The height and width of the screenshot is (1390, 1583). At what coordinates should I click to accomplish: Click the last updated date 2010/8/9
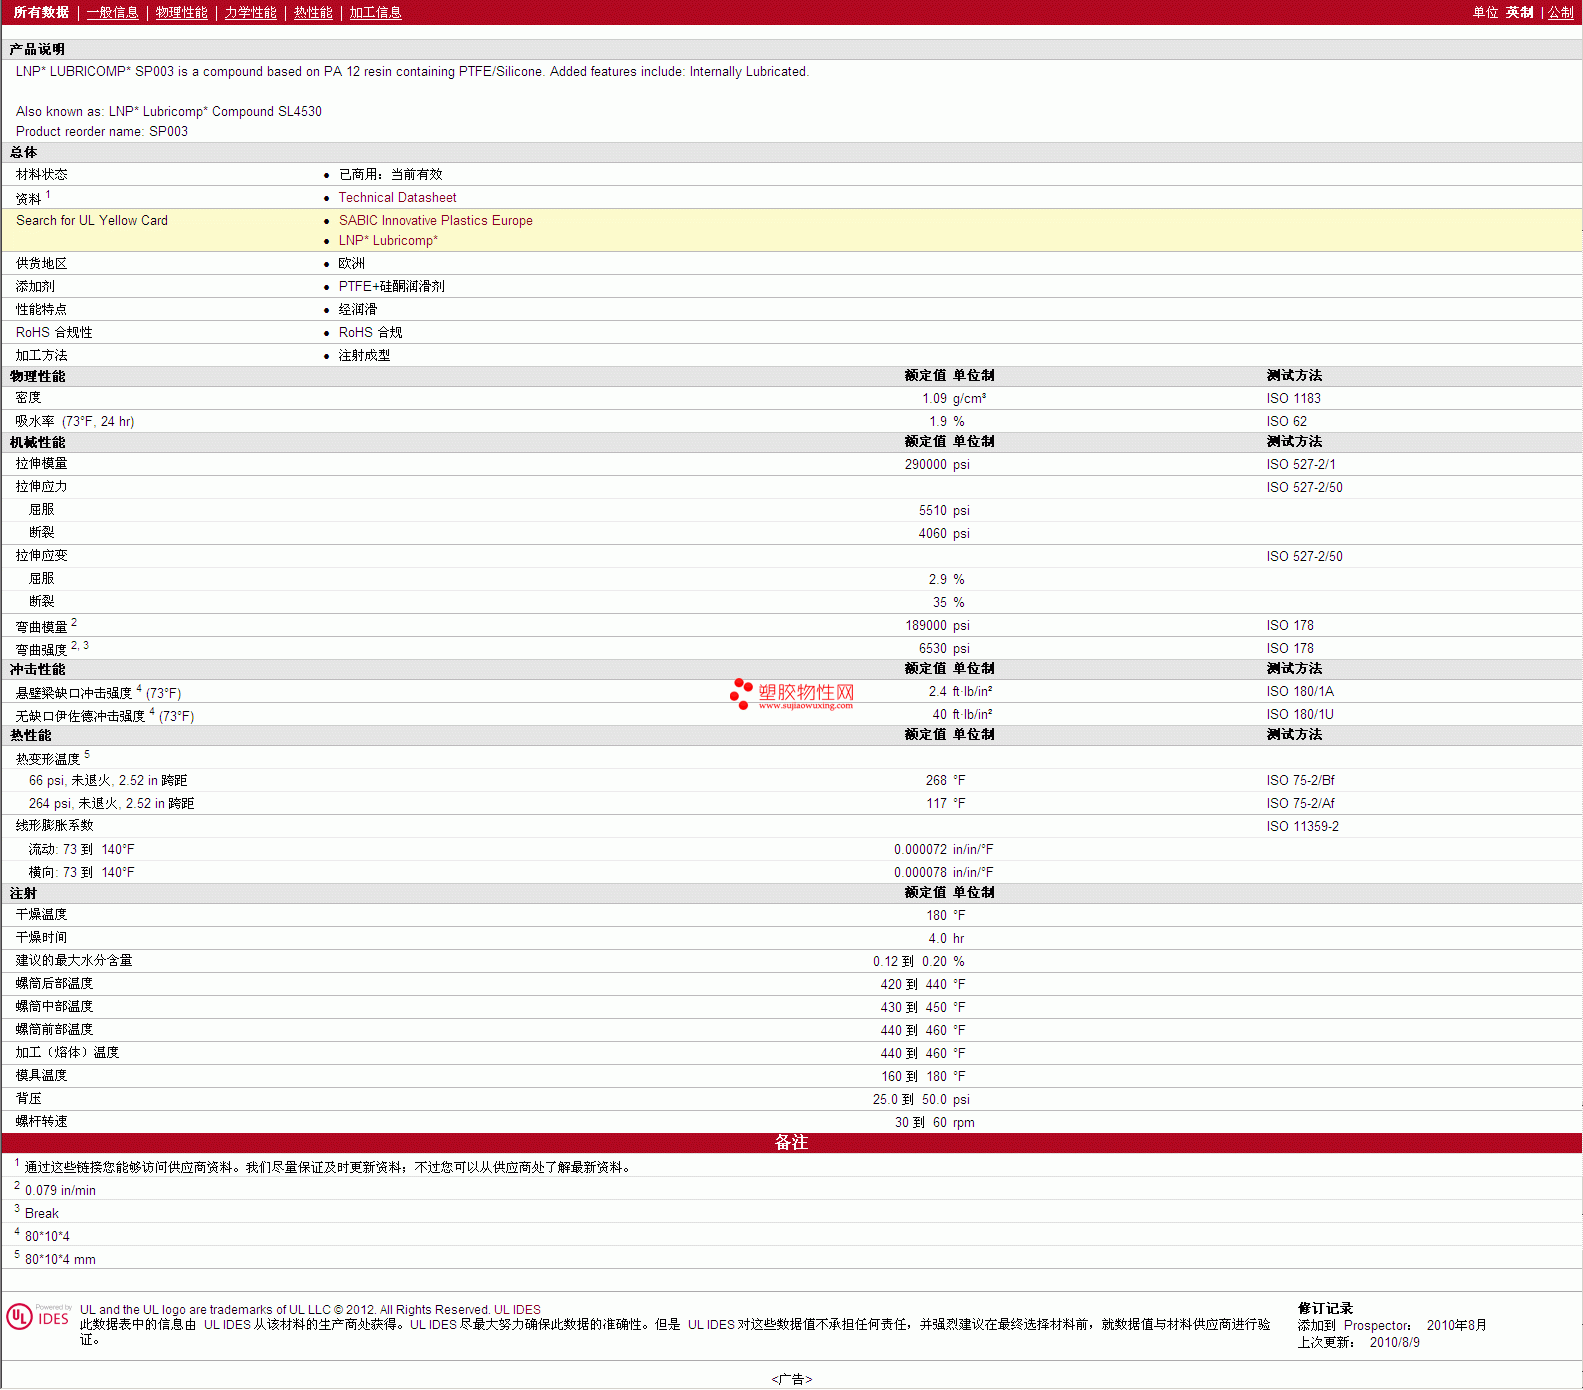click(x=1395, y=1343)
